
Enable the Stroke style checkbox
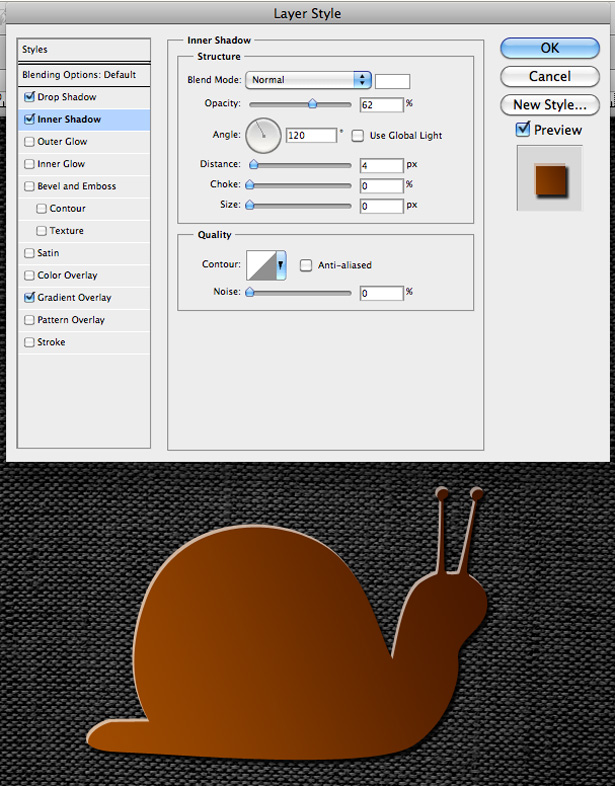(30, 342)
